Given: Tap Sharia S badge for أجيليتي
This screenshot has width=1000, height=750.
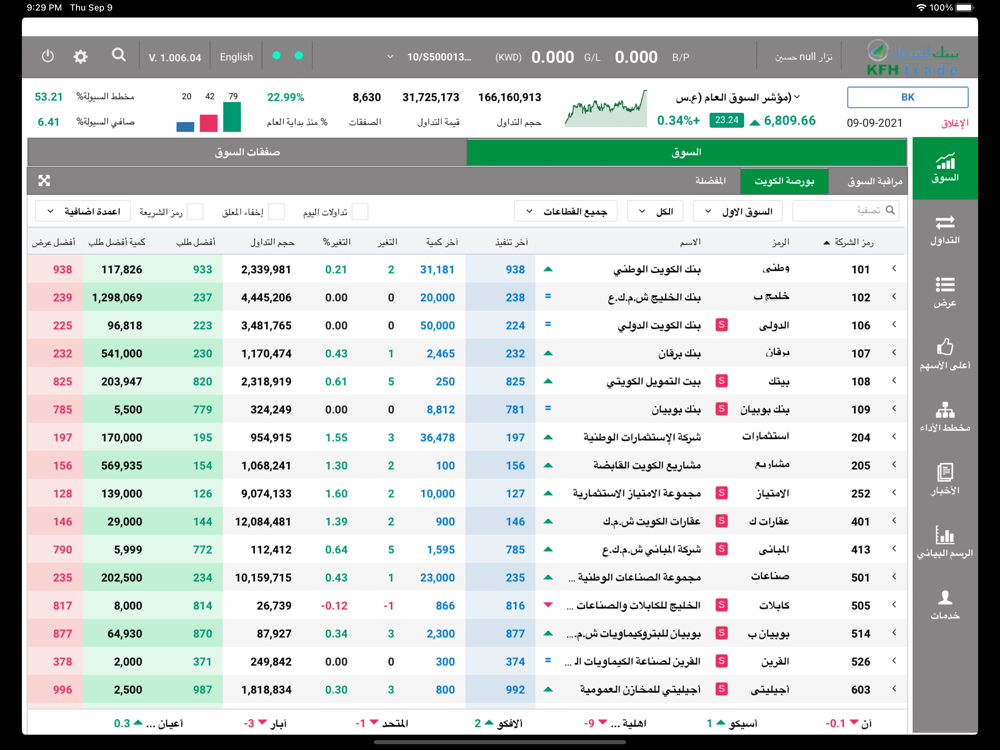Looking at the screenshot, I should (721, 689).
